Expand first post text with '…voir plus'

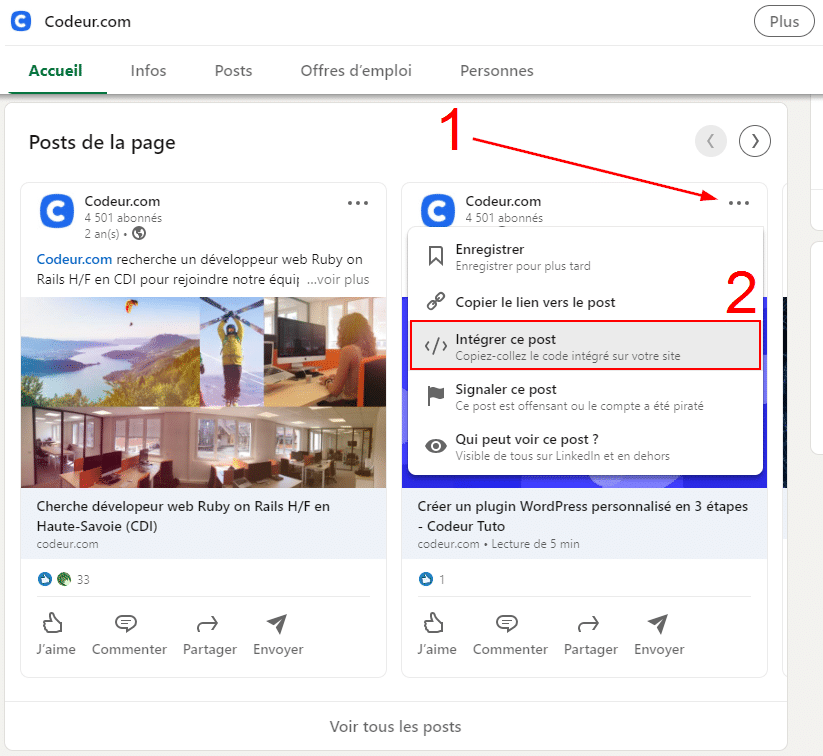point(338,280)
